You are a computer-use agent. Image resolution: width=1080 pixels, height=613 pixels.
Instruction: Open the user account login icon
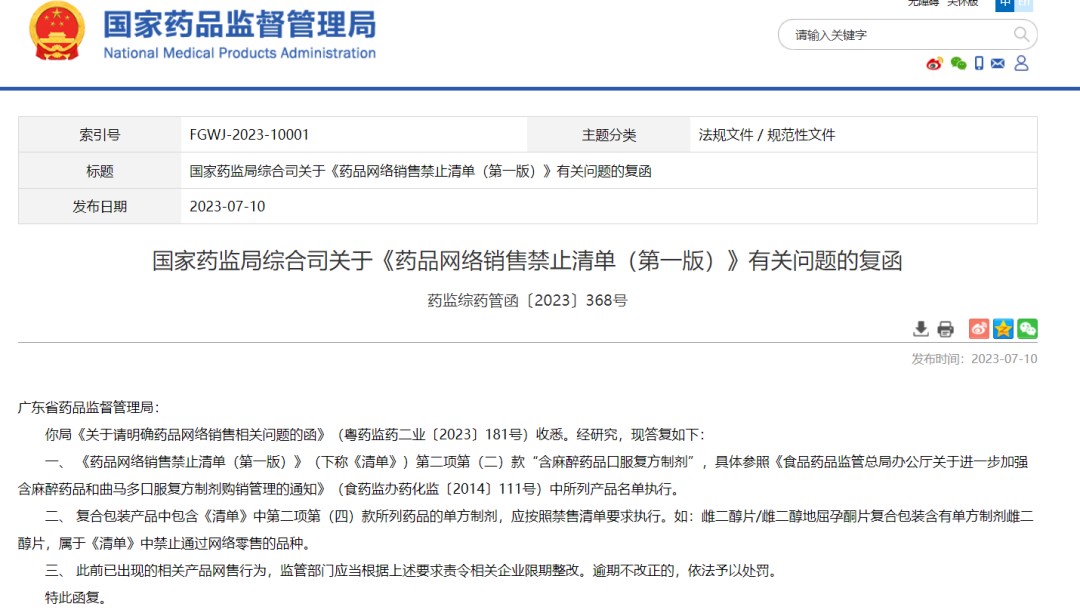[1021, 63]
